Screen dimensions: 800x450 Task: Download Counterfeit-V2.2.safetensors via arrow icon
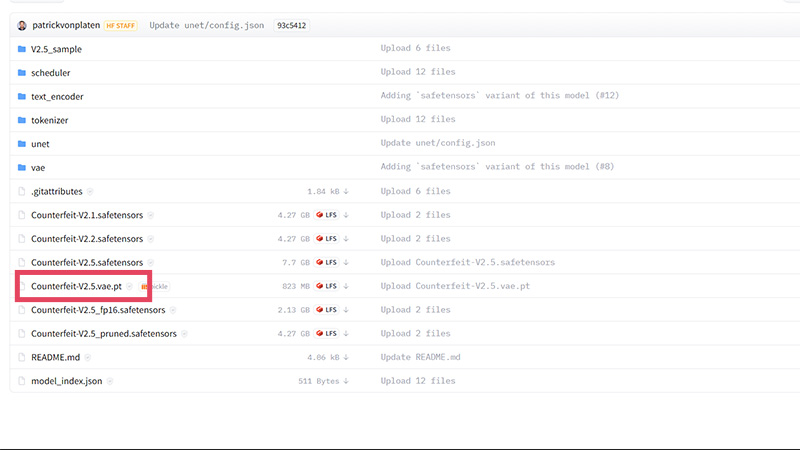(x=346, y=239)
